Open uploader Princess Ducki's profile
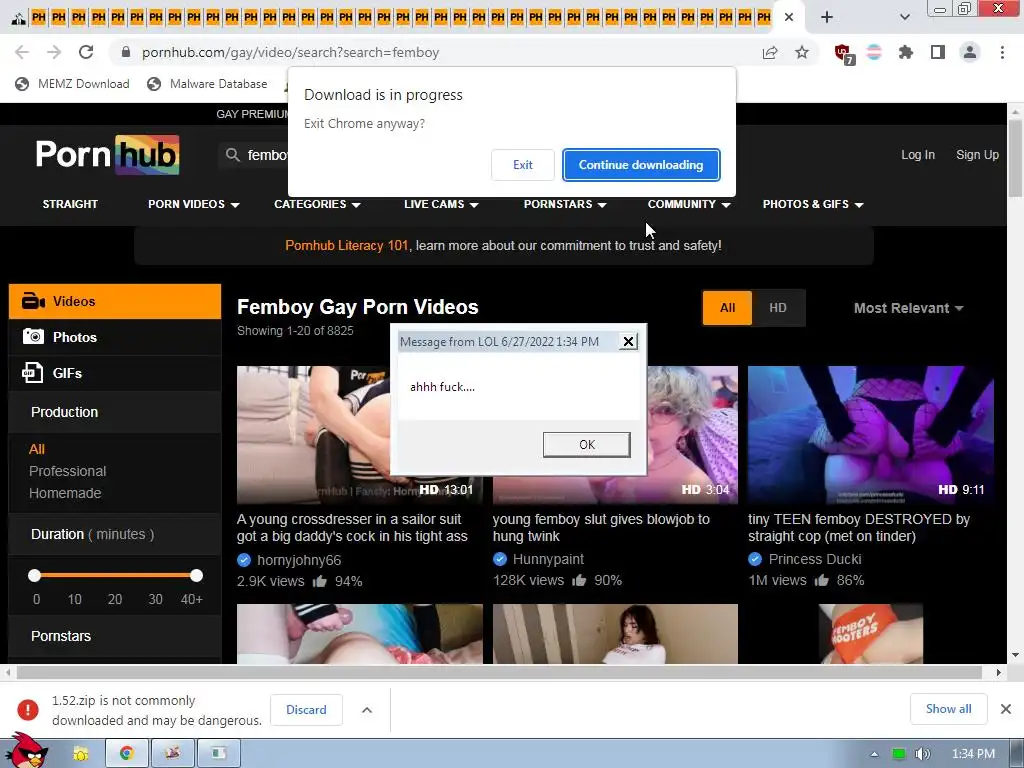Screen dimensions: 1024x768 pos(814,559)
